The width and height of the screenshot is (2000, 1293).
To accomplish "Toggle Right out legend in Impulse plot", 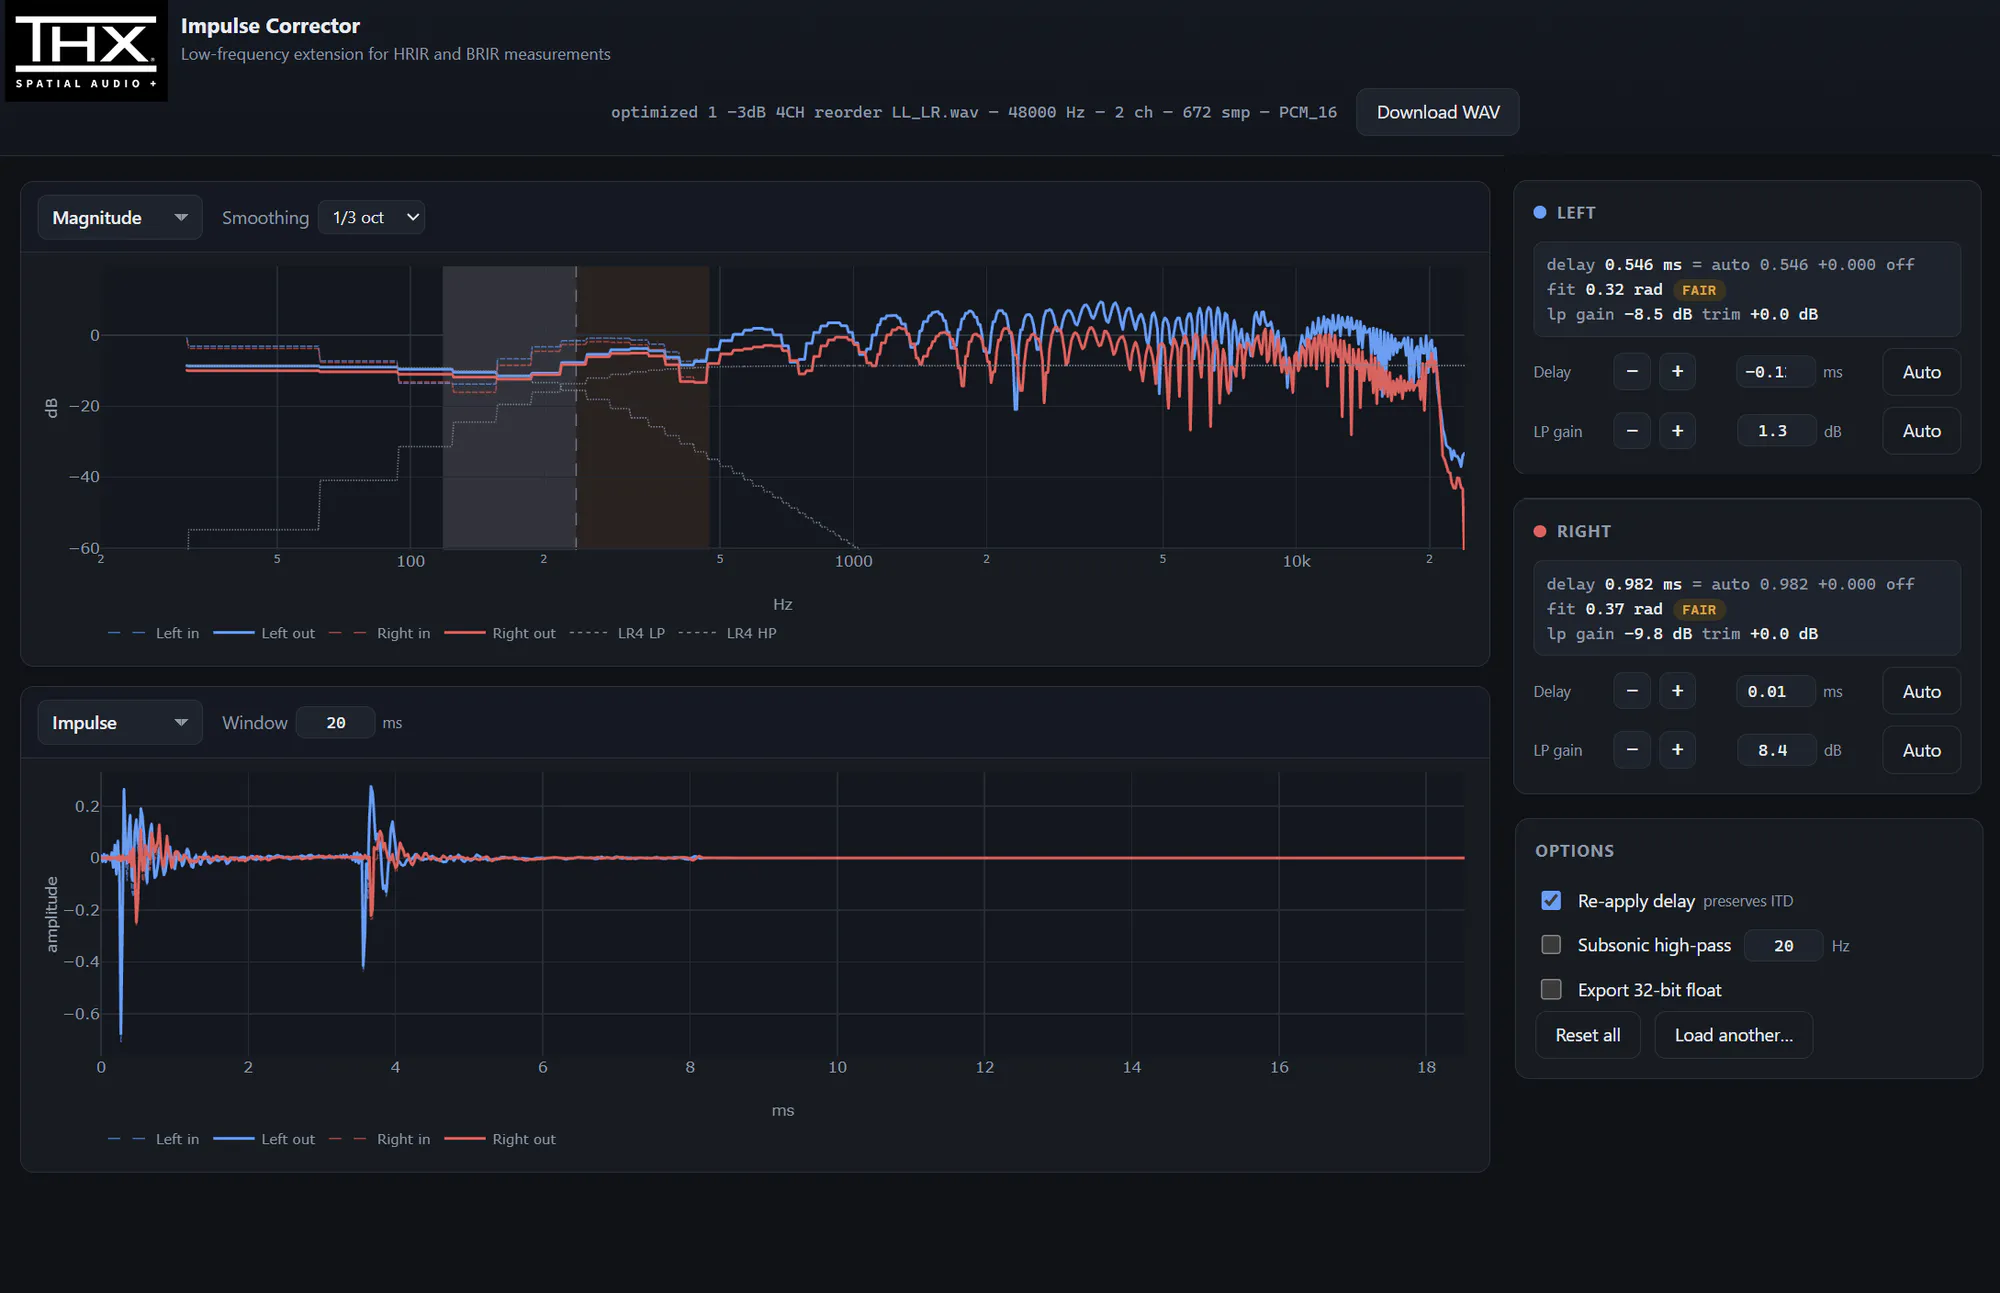I will click(x=500, y=1139).
